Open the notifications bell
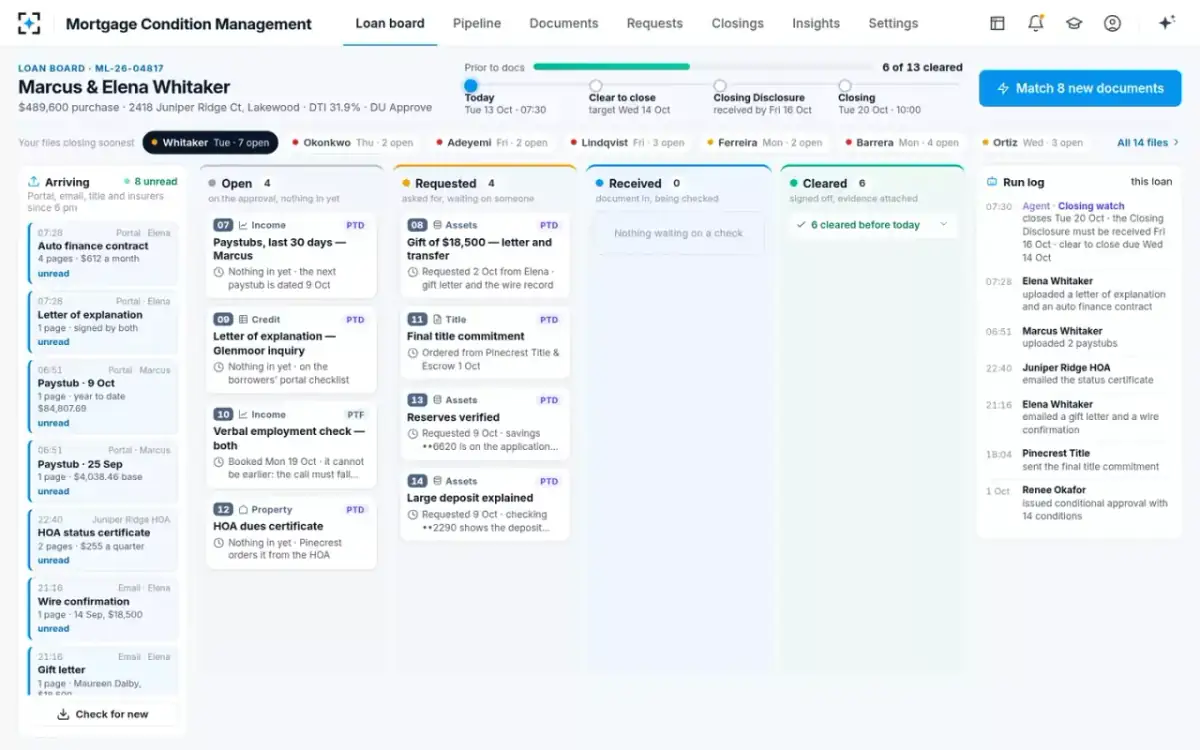Image resolution: width=1200 pixels, height=750 pixels. (1036, 23)
